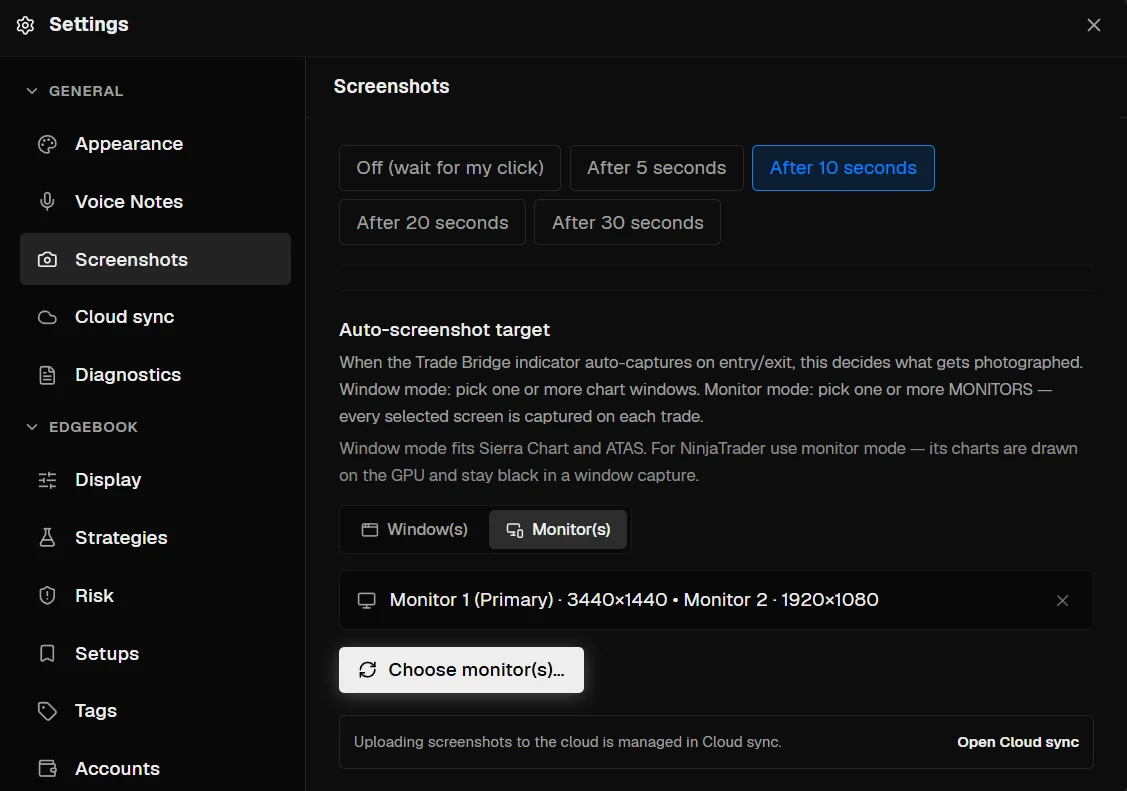Screen dimensions: 1127x791
Task: Open the Risk settings page
Action: pyautogui.click(x=155, y=596)
